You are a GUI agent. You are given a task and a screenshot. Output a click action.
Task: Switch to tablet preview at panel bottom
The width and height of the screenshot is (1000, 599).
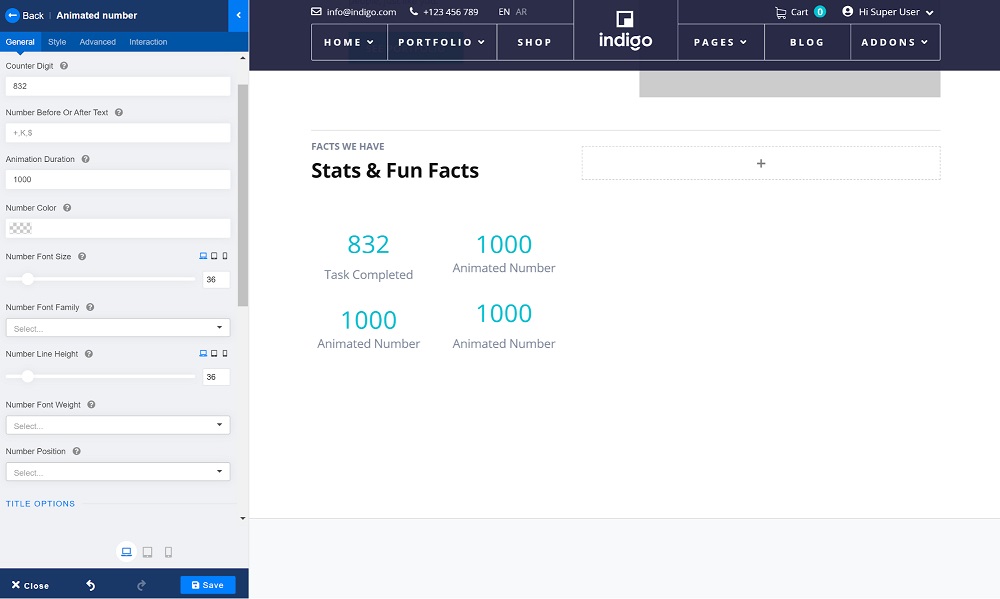(148, 552)
